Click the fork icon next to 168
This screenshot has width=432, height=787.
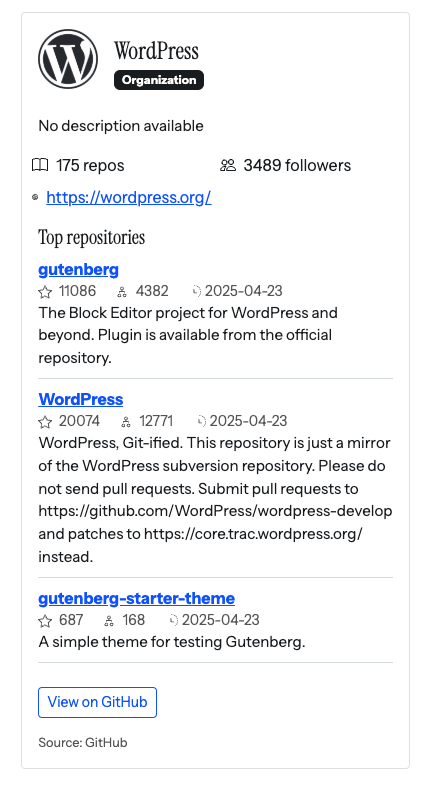click(x=109, y=621)
